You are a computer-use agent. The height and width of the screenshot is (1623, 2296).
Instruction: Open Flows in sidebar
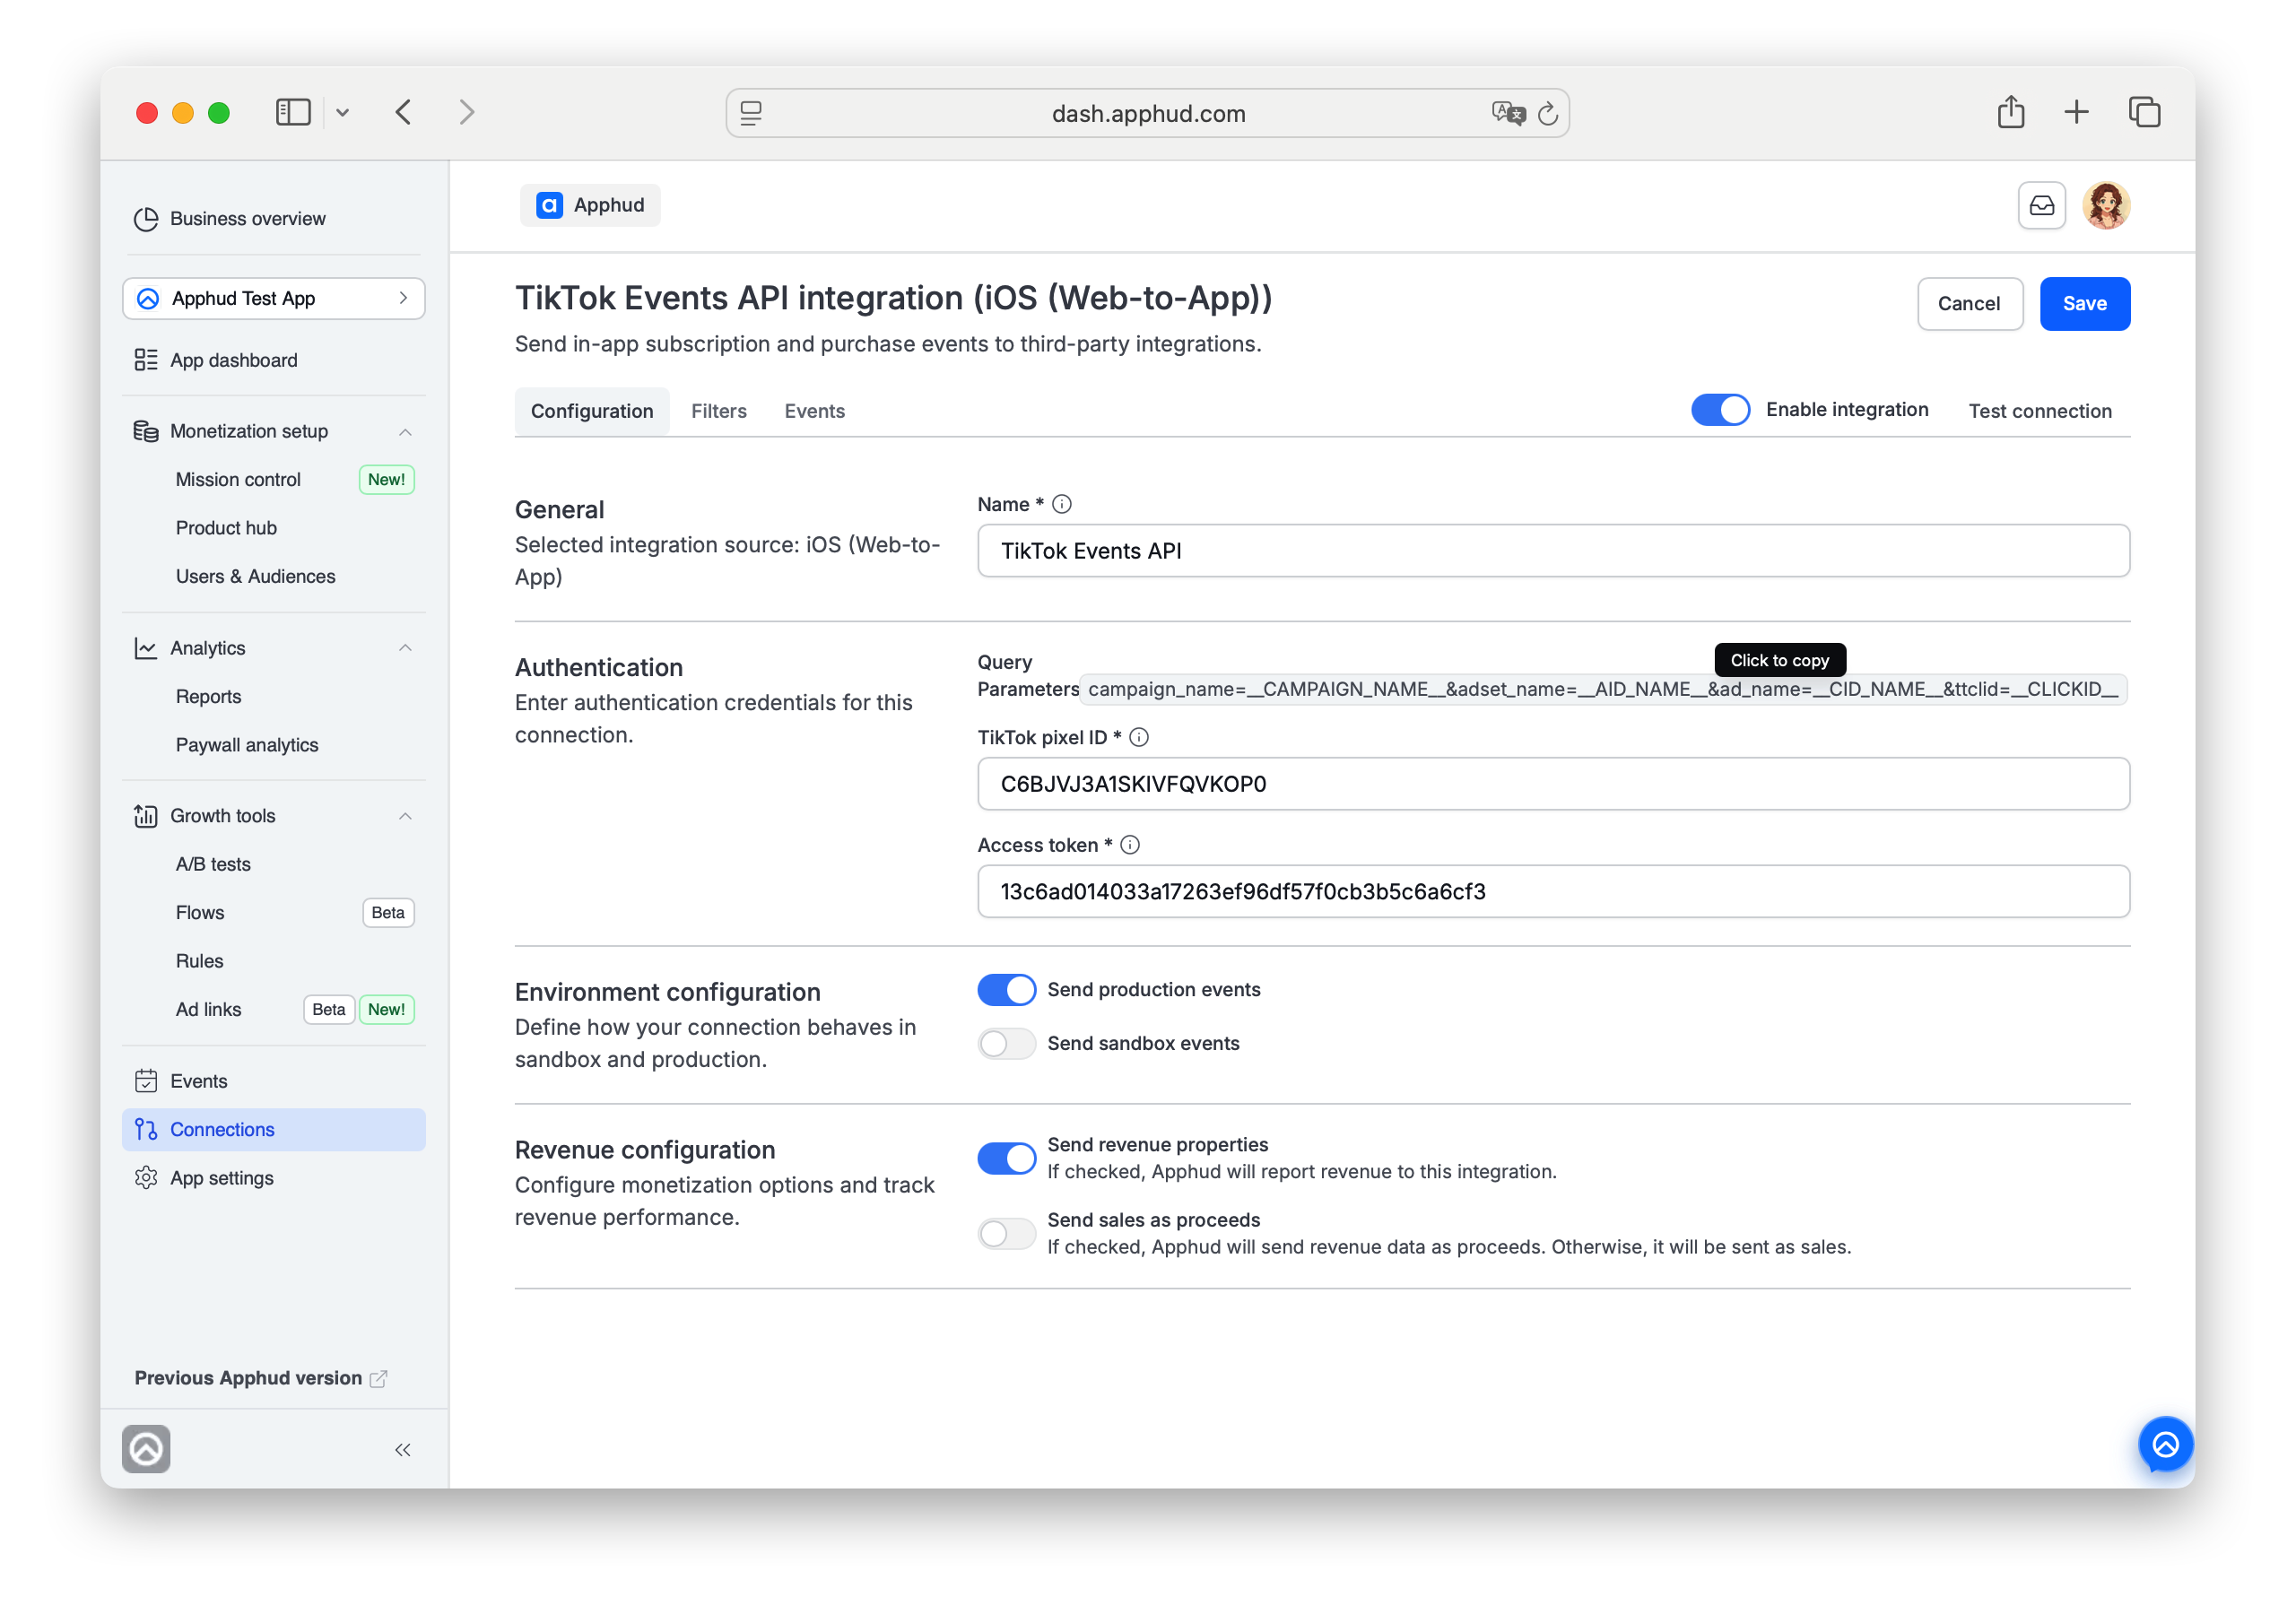point(200,913)
